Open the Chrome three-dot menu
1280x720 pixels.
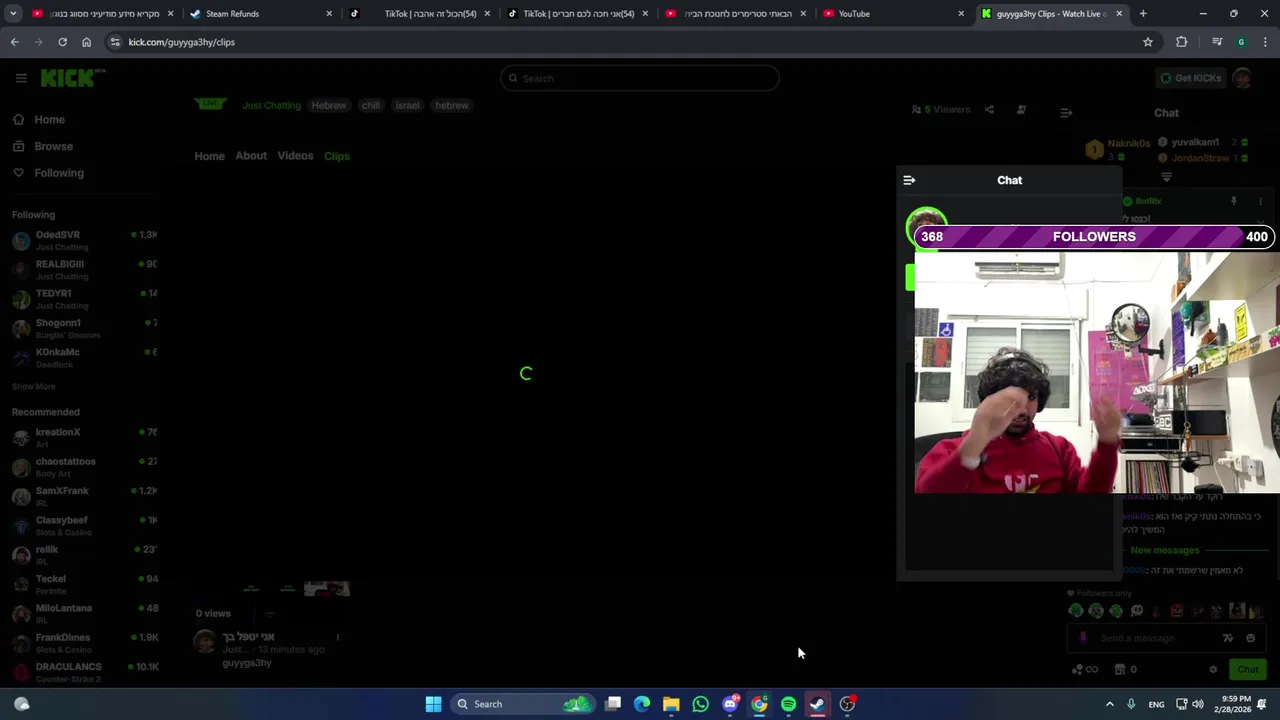[x=1266, y=42]
